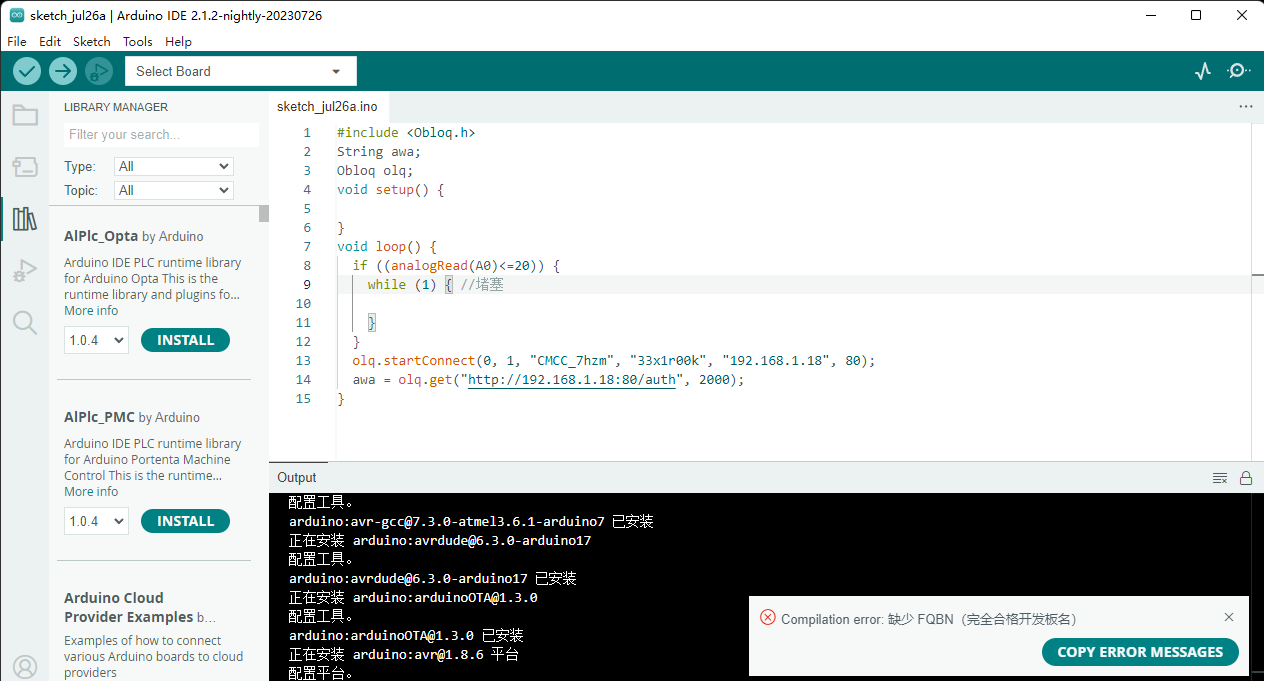Click the 'void setup() {' line
Screen dimensions: 1264x681
390,189
